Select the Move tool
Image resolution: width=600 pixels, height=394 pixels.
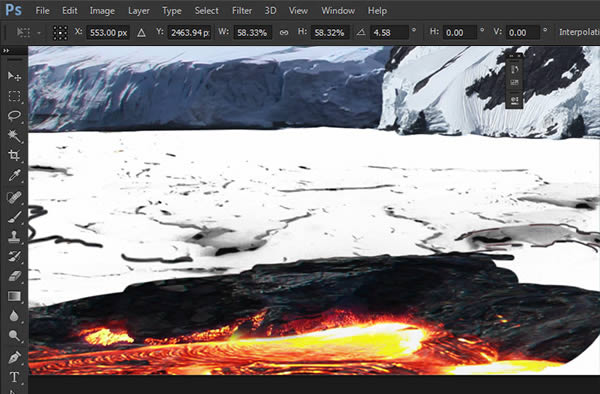[x=14, y=76]
